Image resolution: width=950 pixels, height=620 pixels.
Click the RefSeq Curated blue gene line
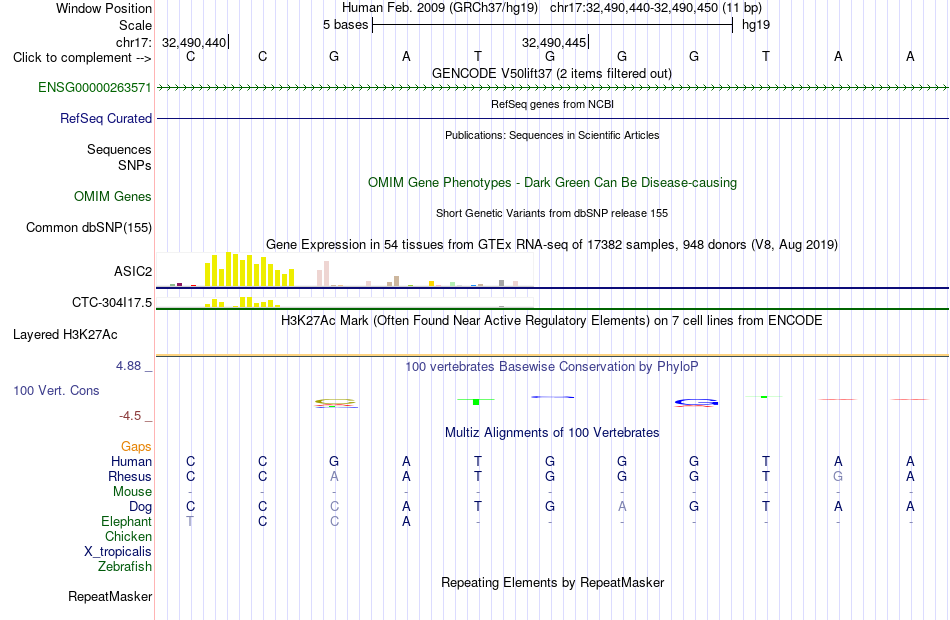tap(552, 118)
